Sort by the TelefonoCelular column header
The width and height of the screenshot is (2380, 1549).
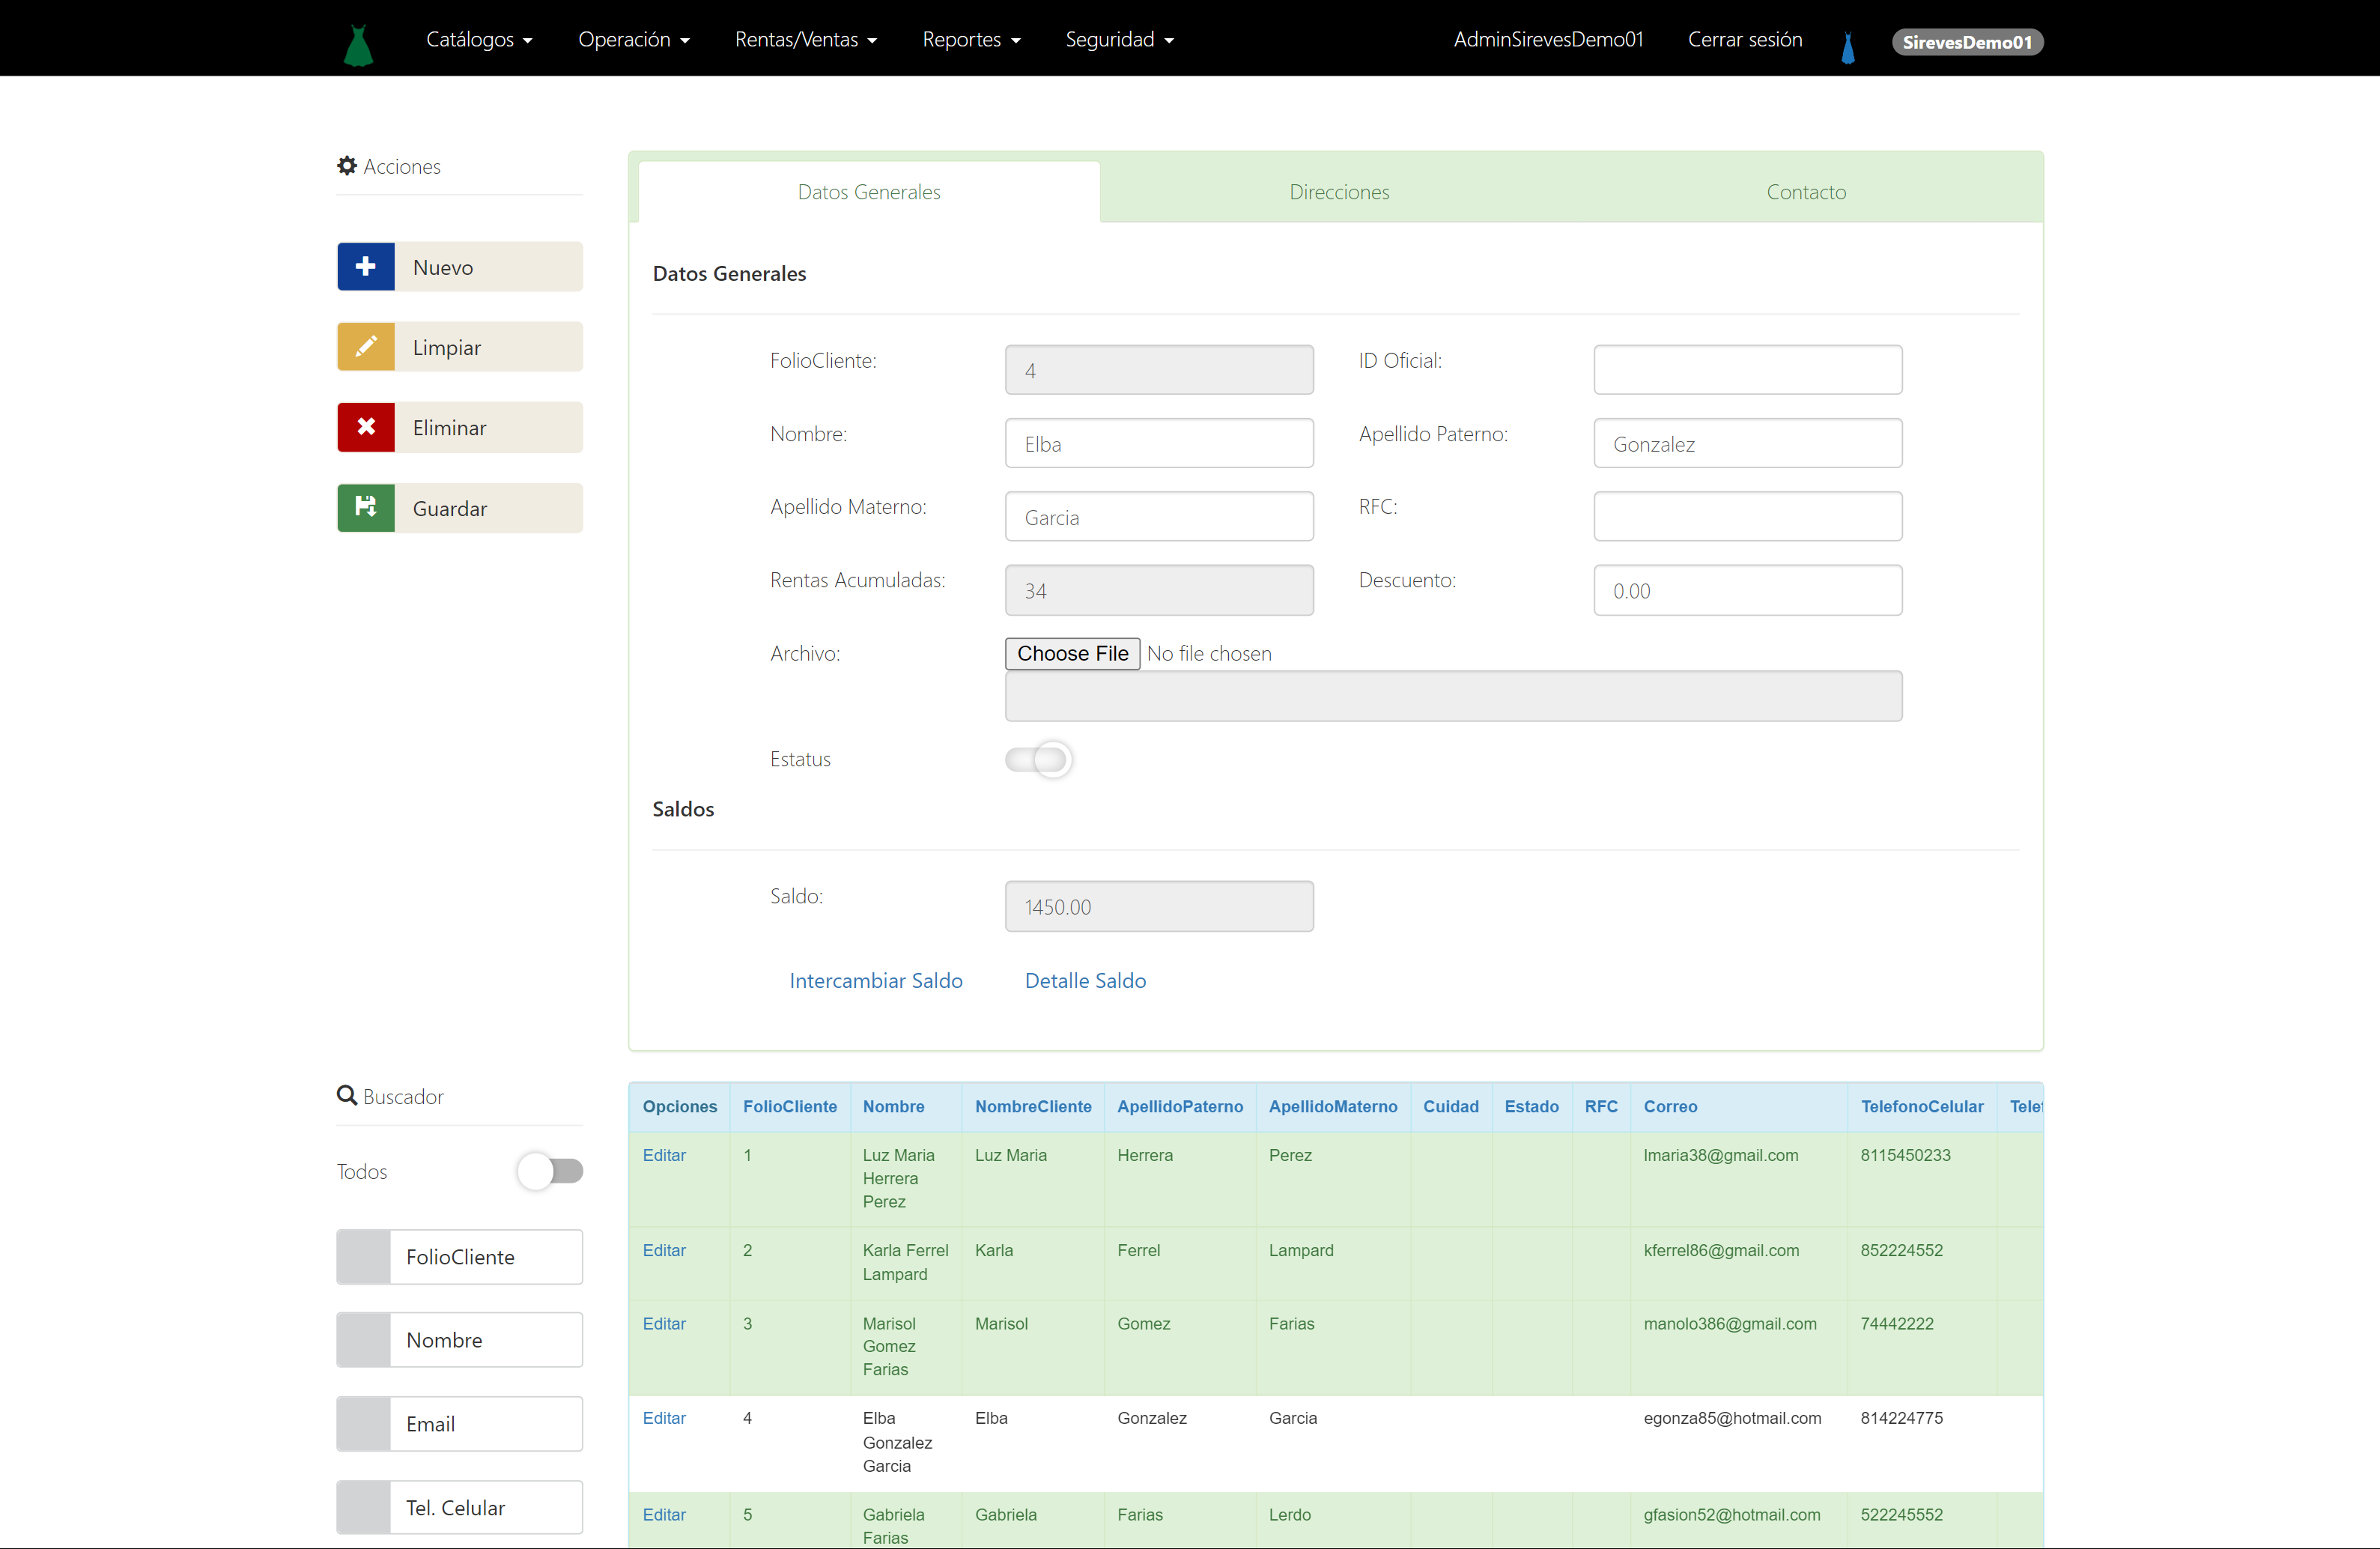click(x=1922, y=1106)
